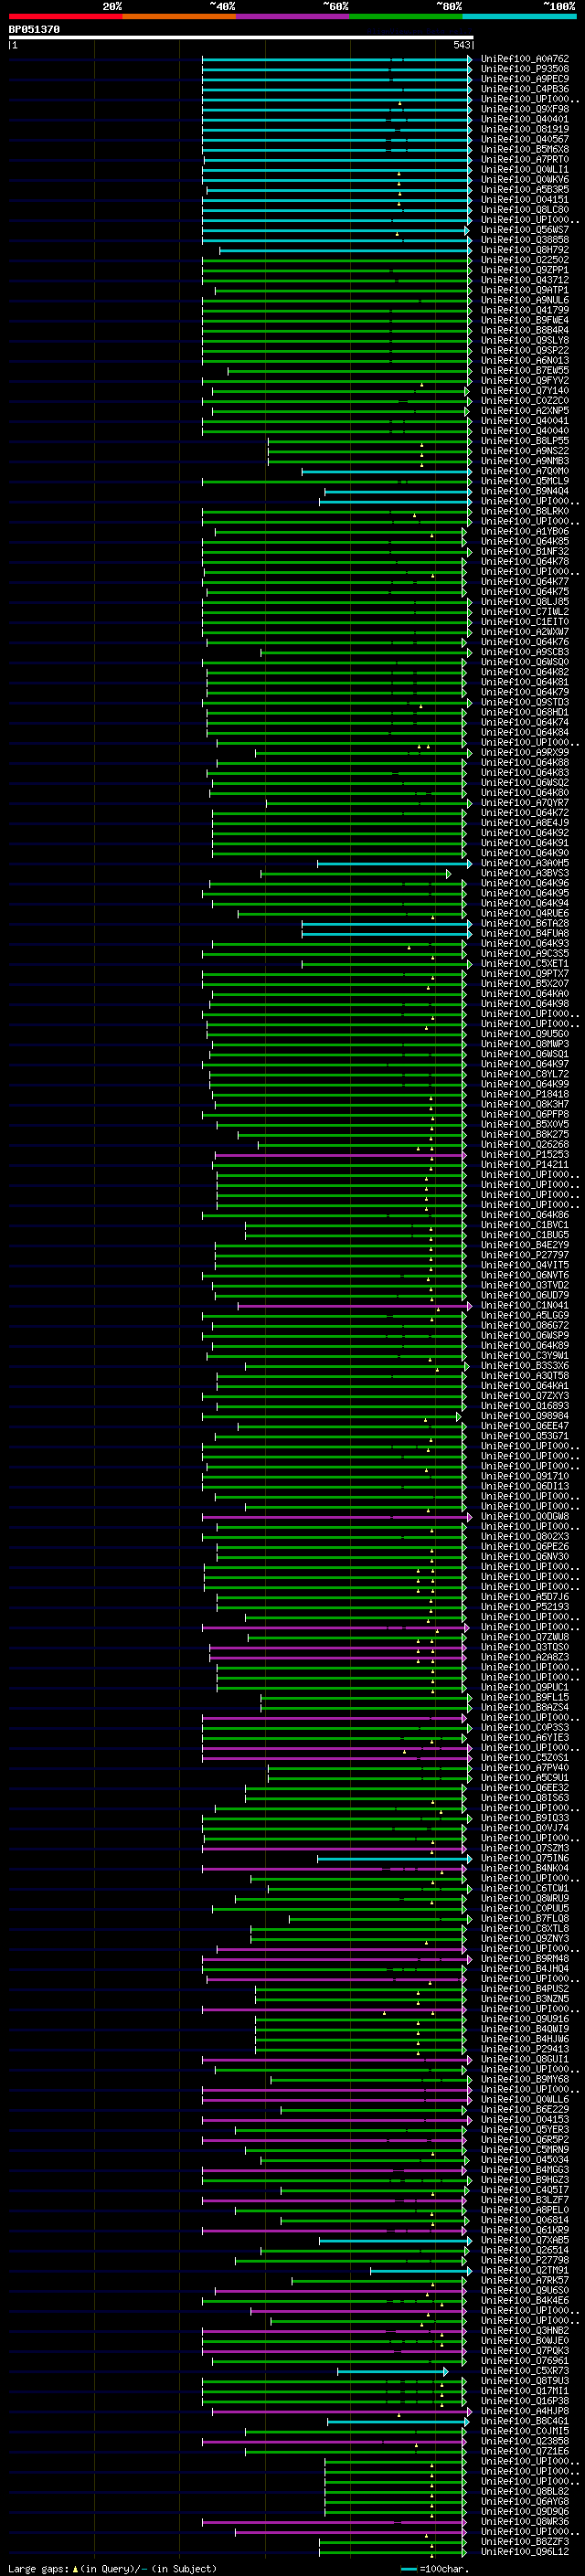Select the UniRef100_Q40401 entry

tap(525, 119)
